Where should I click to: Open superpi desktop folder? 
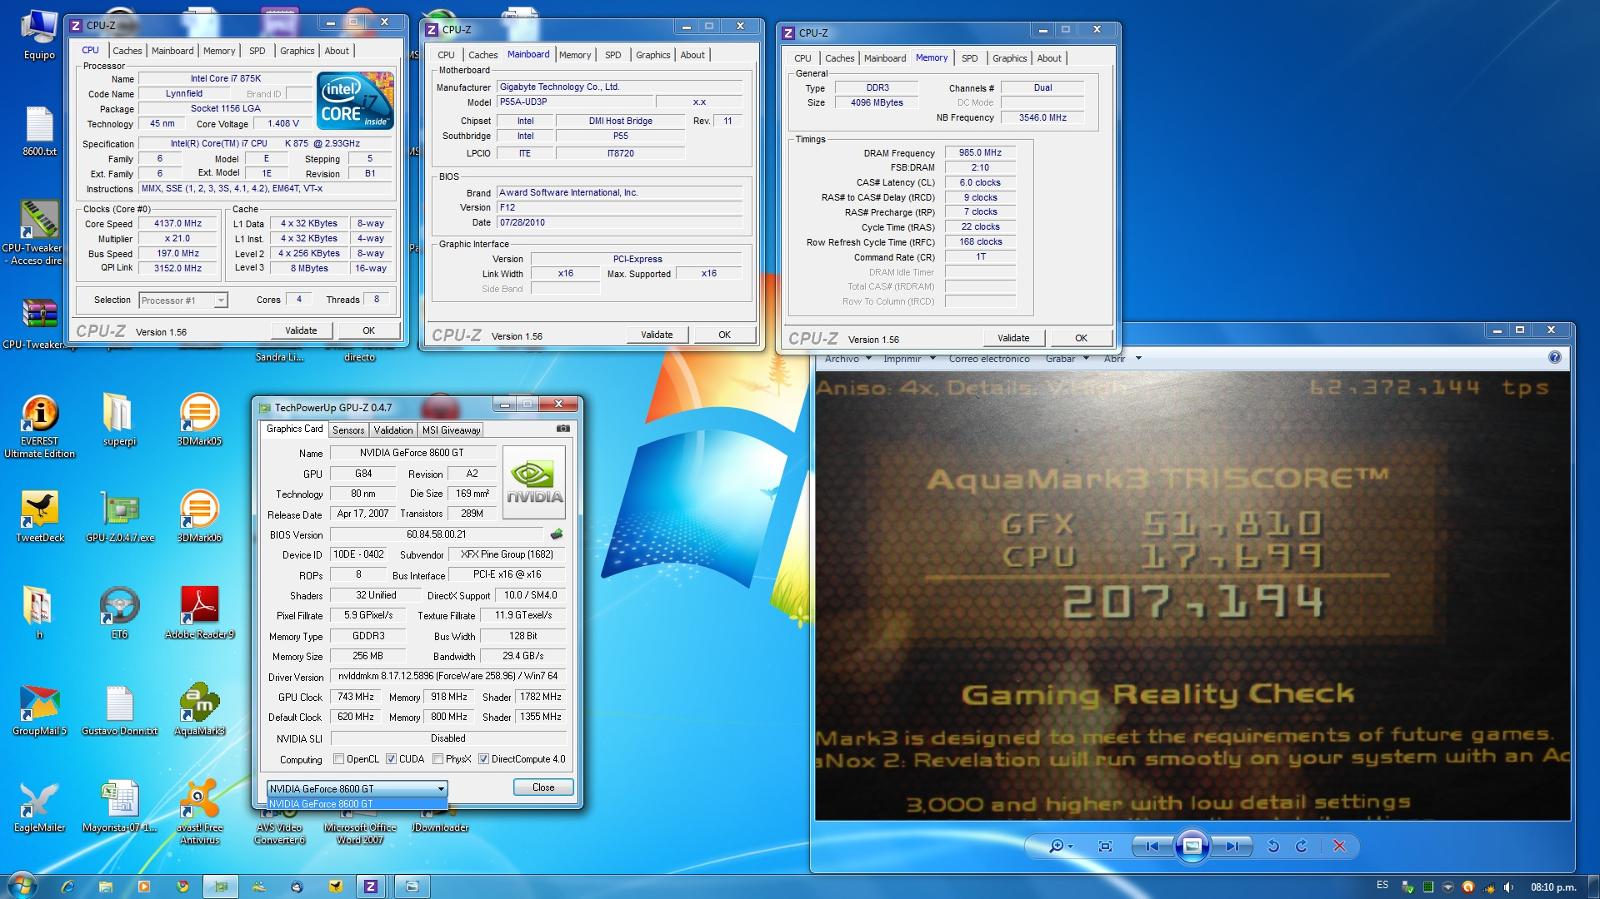tap(119, 420)
